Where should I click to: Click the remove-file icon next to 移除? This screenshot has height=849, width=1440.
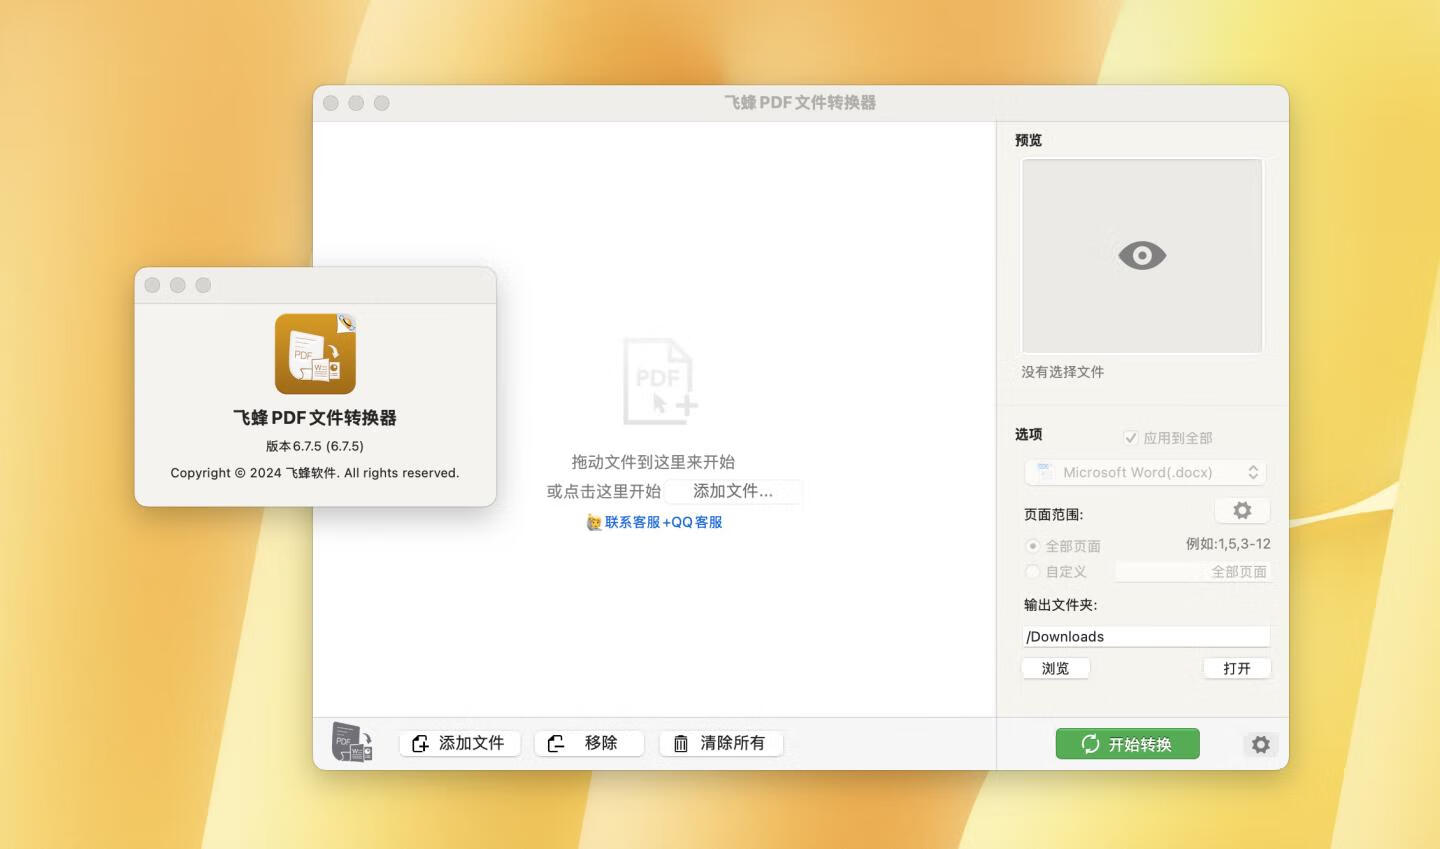[x=556, y=743]
